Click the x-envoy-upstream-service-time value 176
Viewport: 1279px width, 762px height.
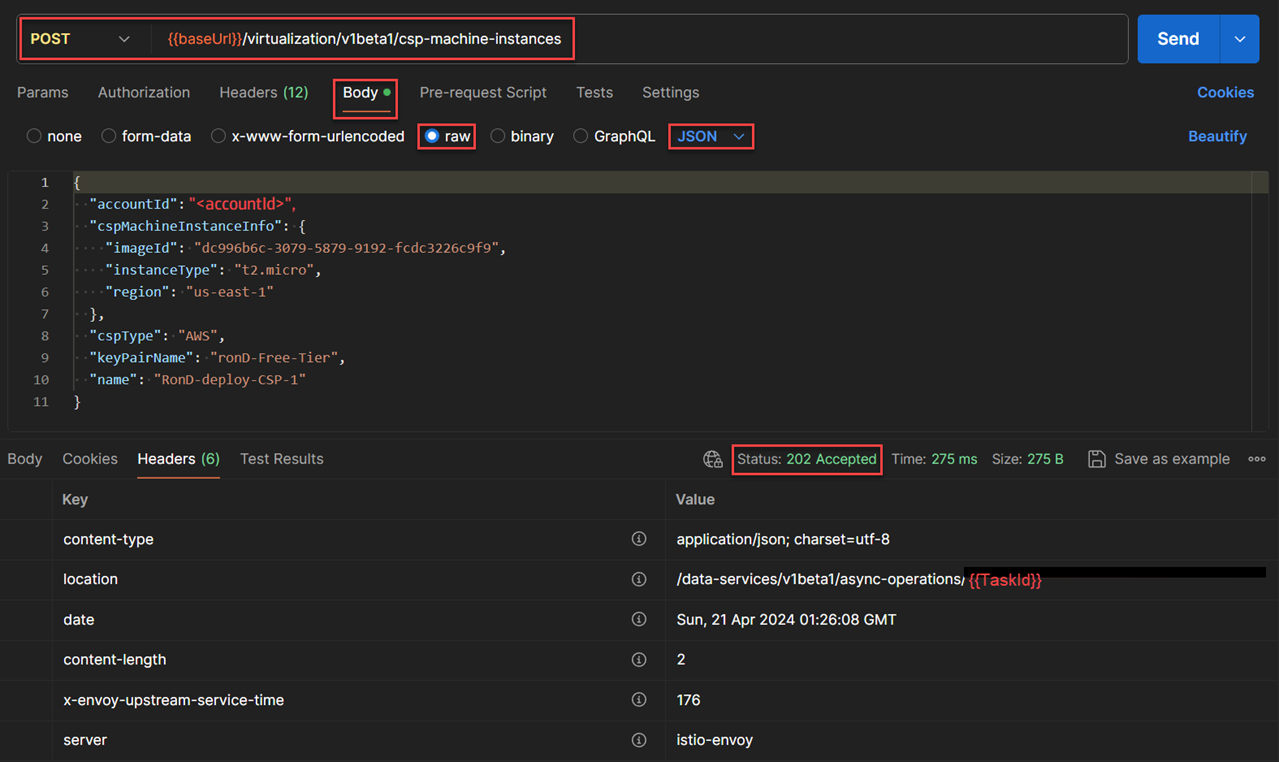tap(688, 700)
